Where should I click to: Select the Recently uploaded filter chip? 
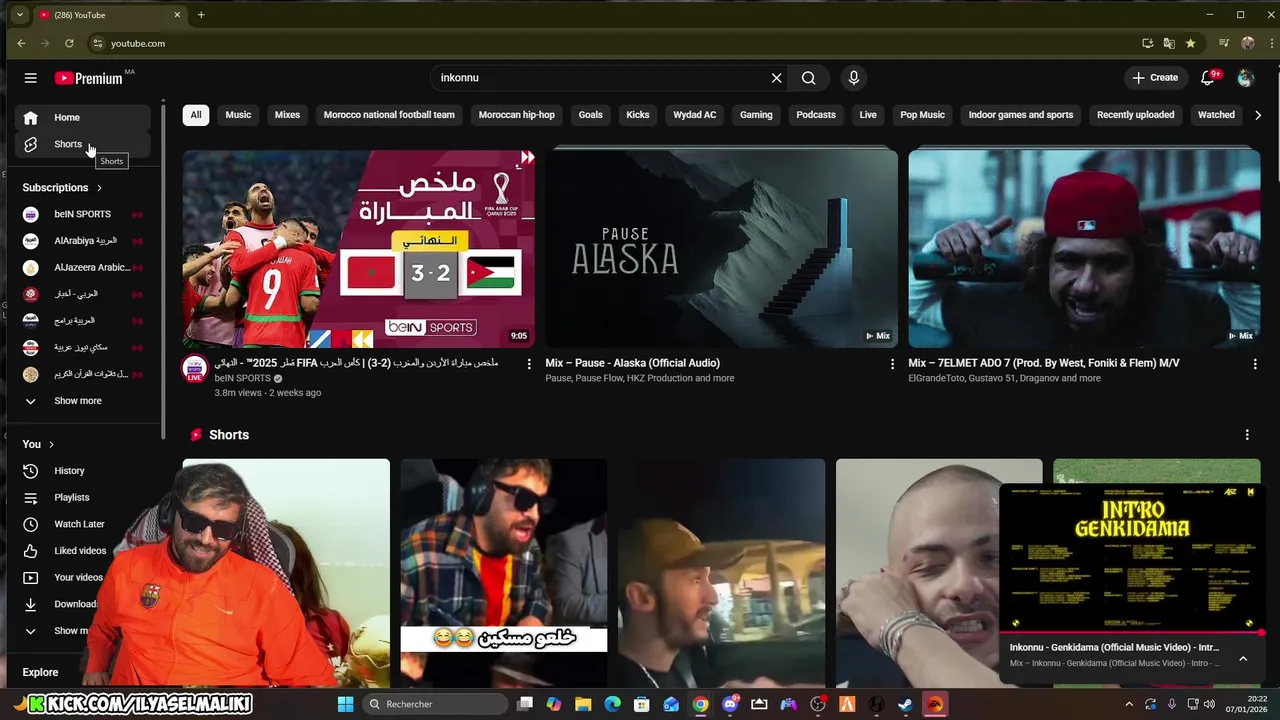[x=1135, y=115]
